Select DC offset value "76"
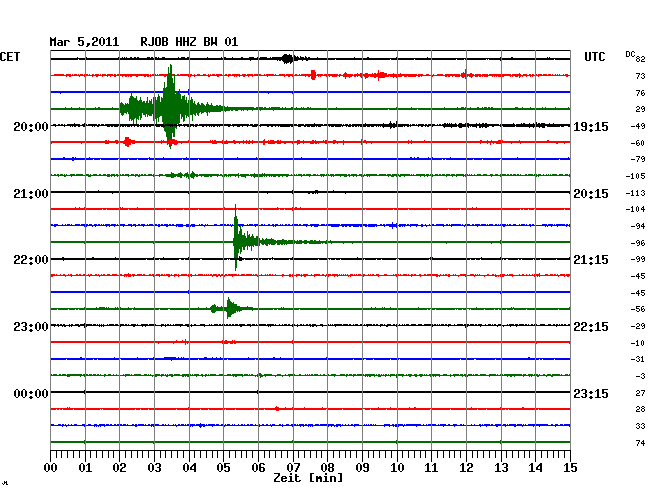Image resolution: width=650 pixels, height=494 pixels. point(640,93)
